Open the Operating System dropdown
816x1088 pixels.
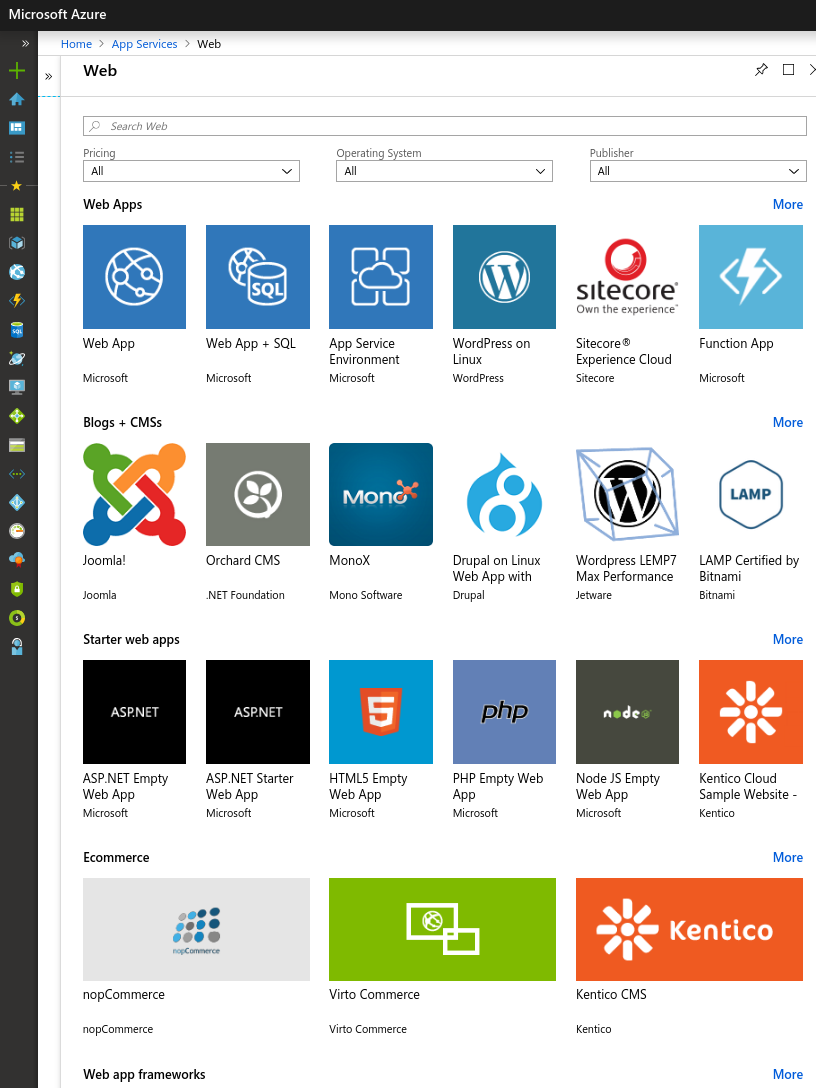tap(444, 171)
